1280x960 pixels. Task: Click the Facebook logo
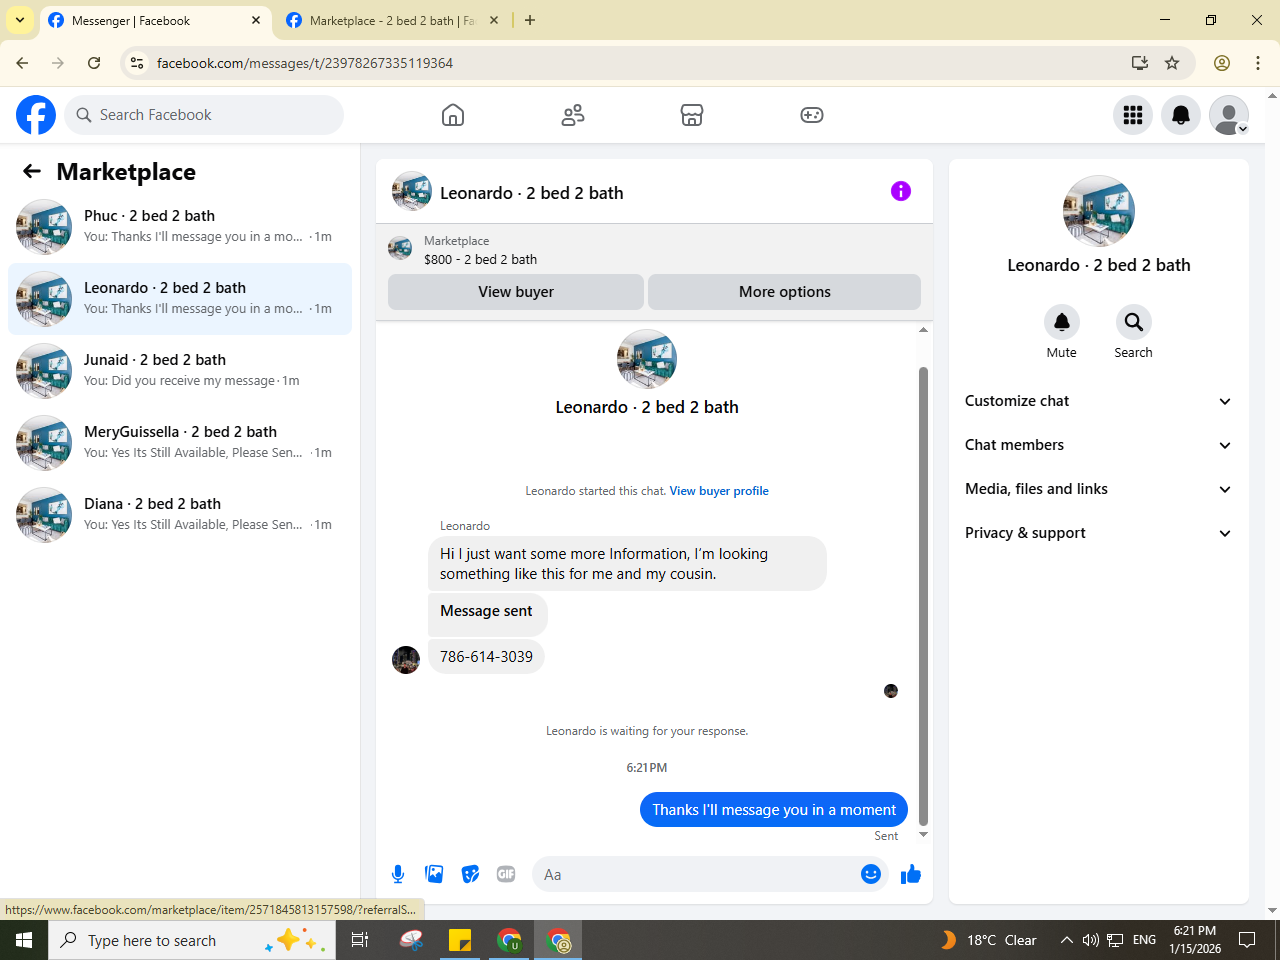[x=36, y=115]
